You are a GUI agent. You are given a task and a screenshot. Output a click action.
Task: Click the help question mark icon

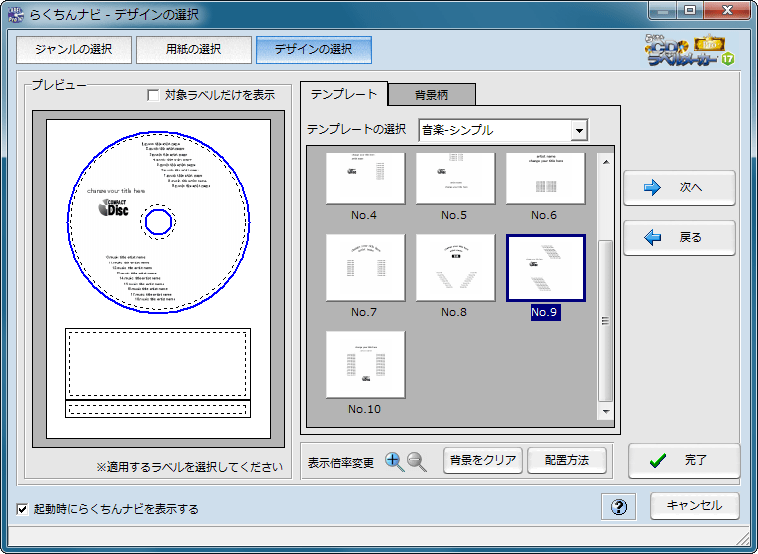pos(619,507)
